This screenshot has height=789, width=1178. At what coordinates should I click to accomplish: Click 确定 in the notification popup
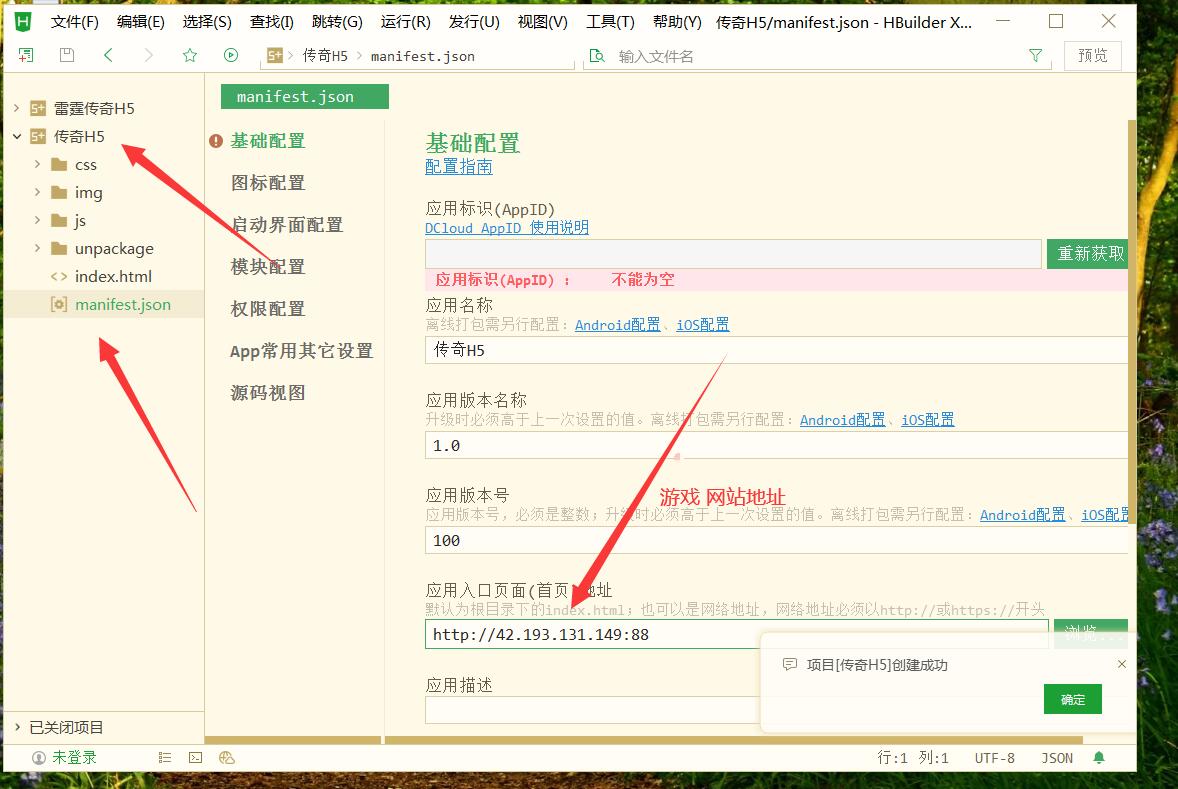pos(1072,699)
